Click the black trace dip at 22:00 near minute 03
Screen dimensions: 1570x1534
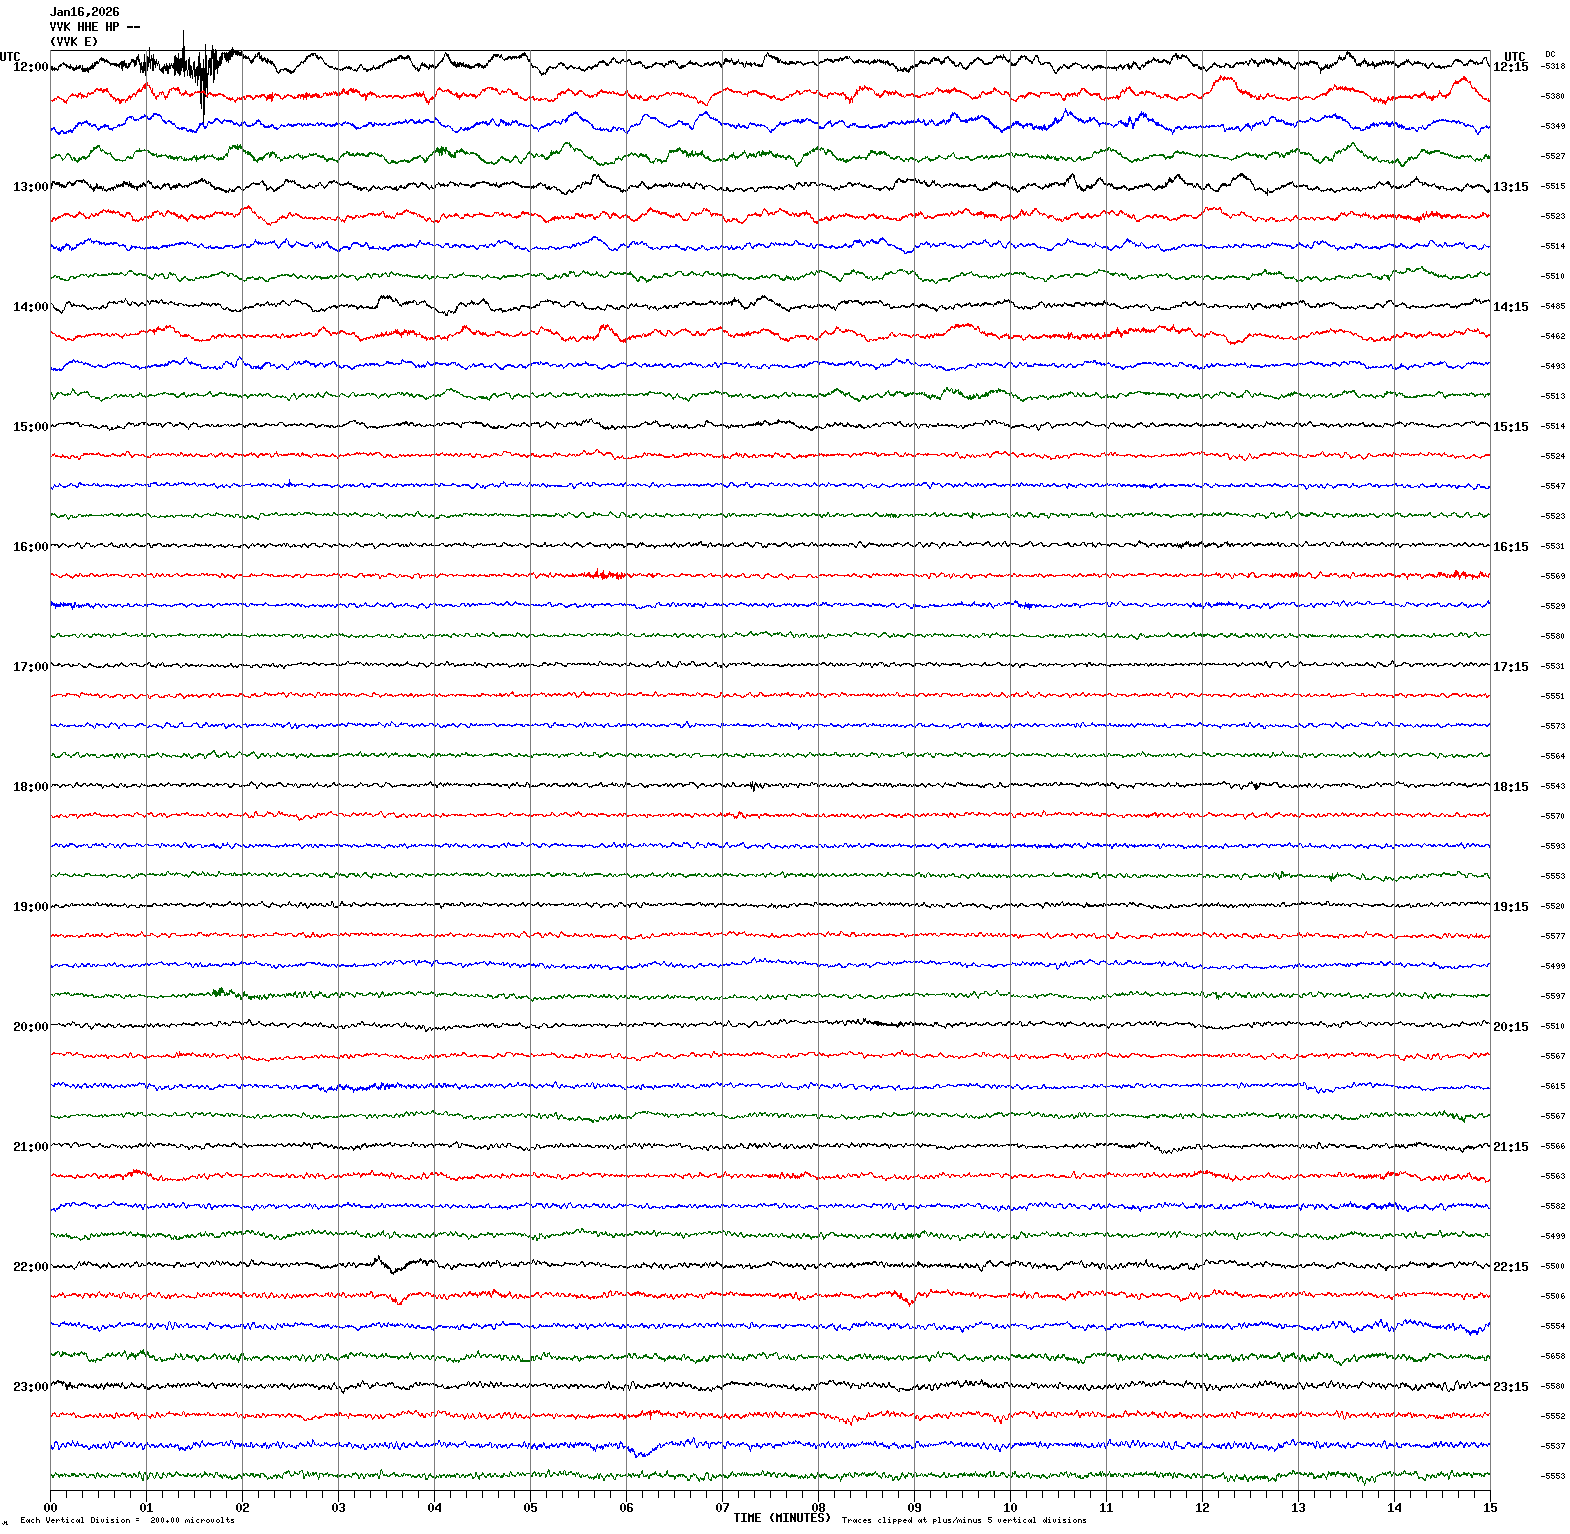391,1270
